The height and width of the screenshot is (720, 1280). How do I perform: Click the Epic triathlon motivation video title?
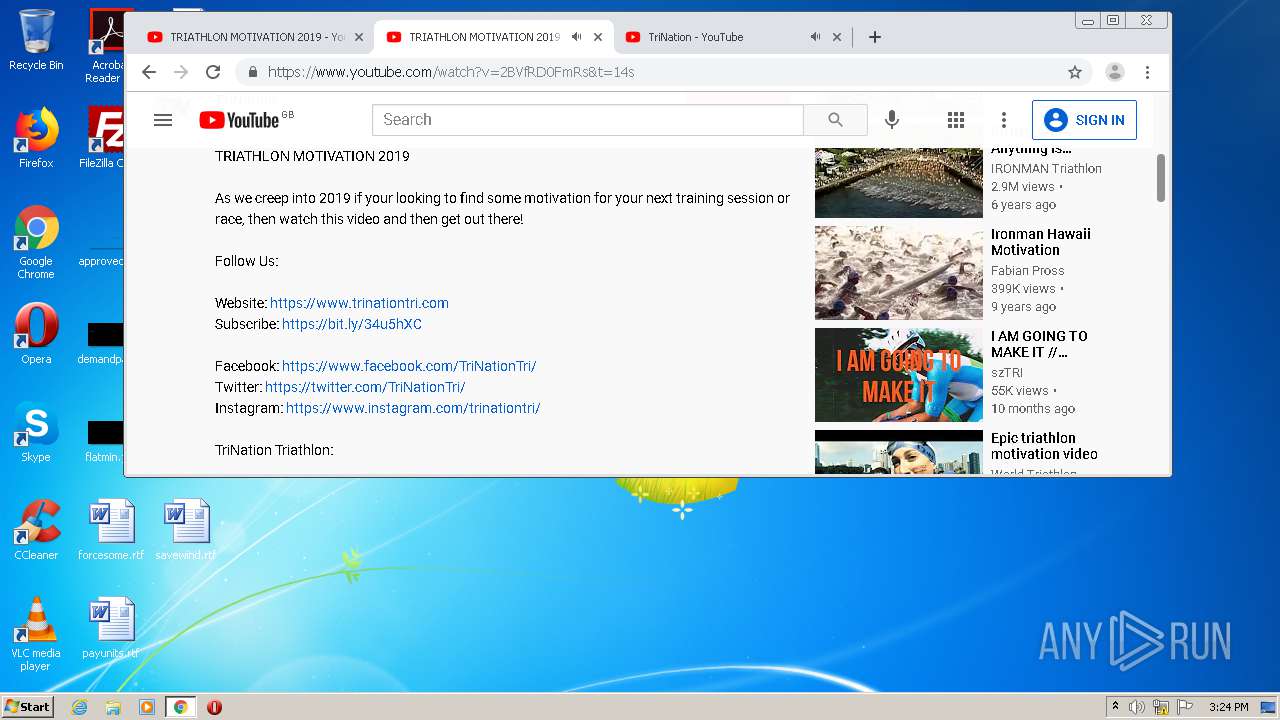(1044, 446)
